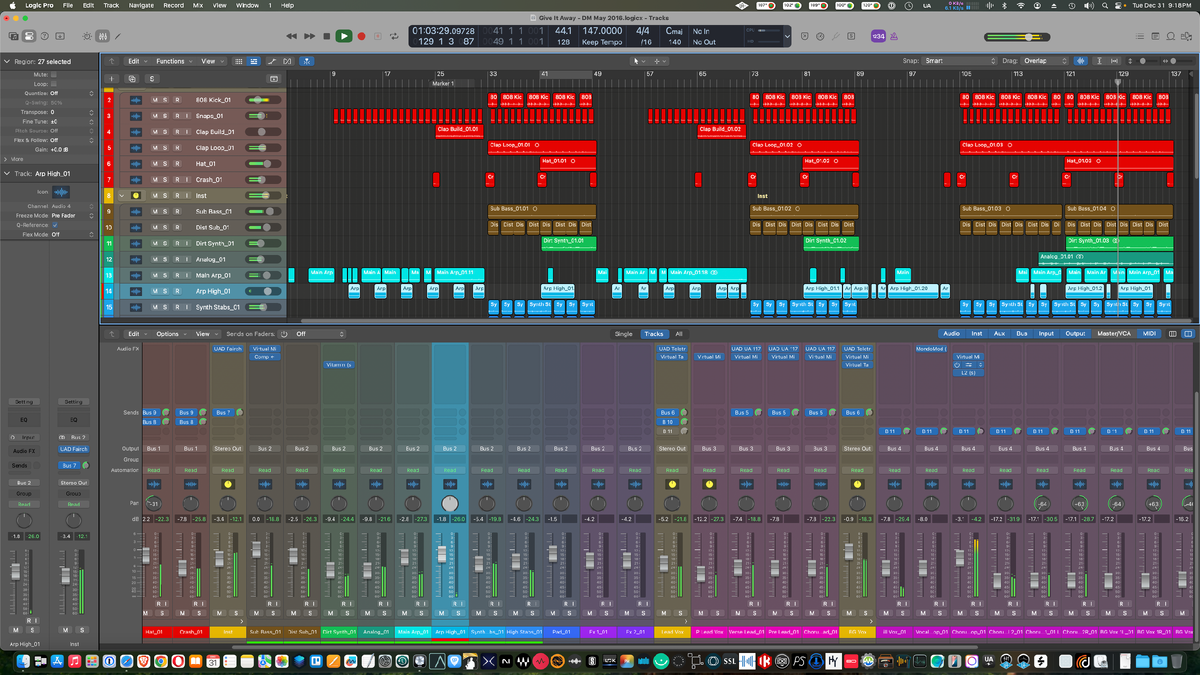Click the duplicate track icon

click(131, 78)
